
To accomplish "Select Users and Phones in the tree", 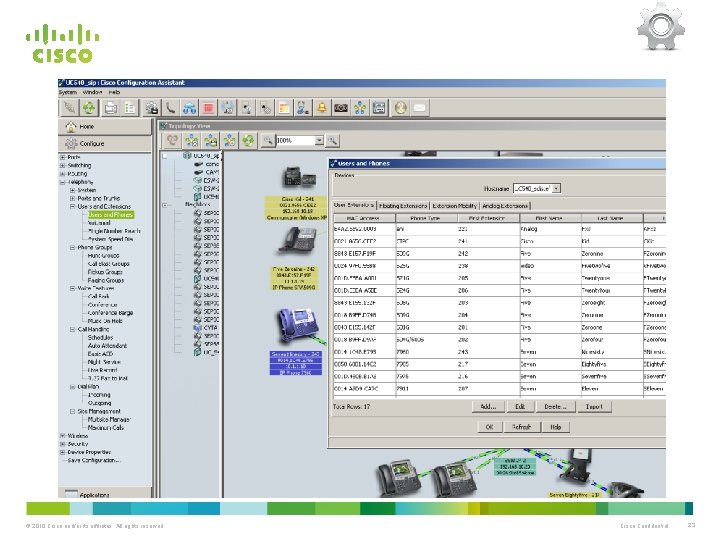I will [110, 214].
